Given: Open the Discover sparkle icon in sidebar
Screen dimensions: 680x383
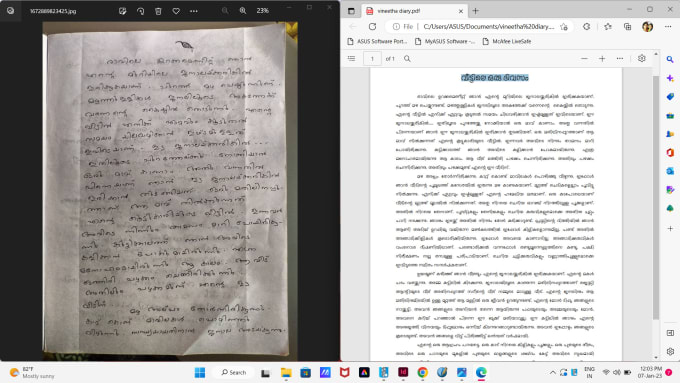Looking at the screenshot, I should pyautogui.click(x=670, y=78).
